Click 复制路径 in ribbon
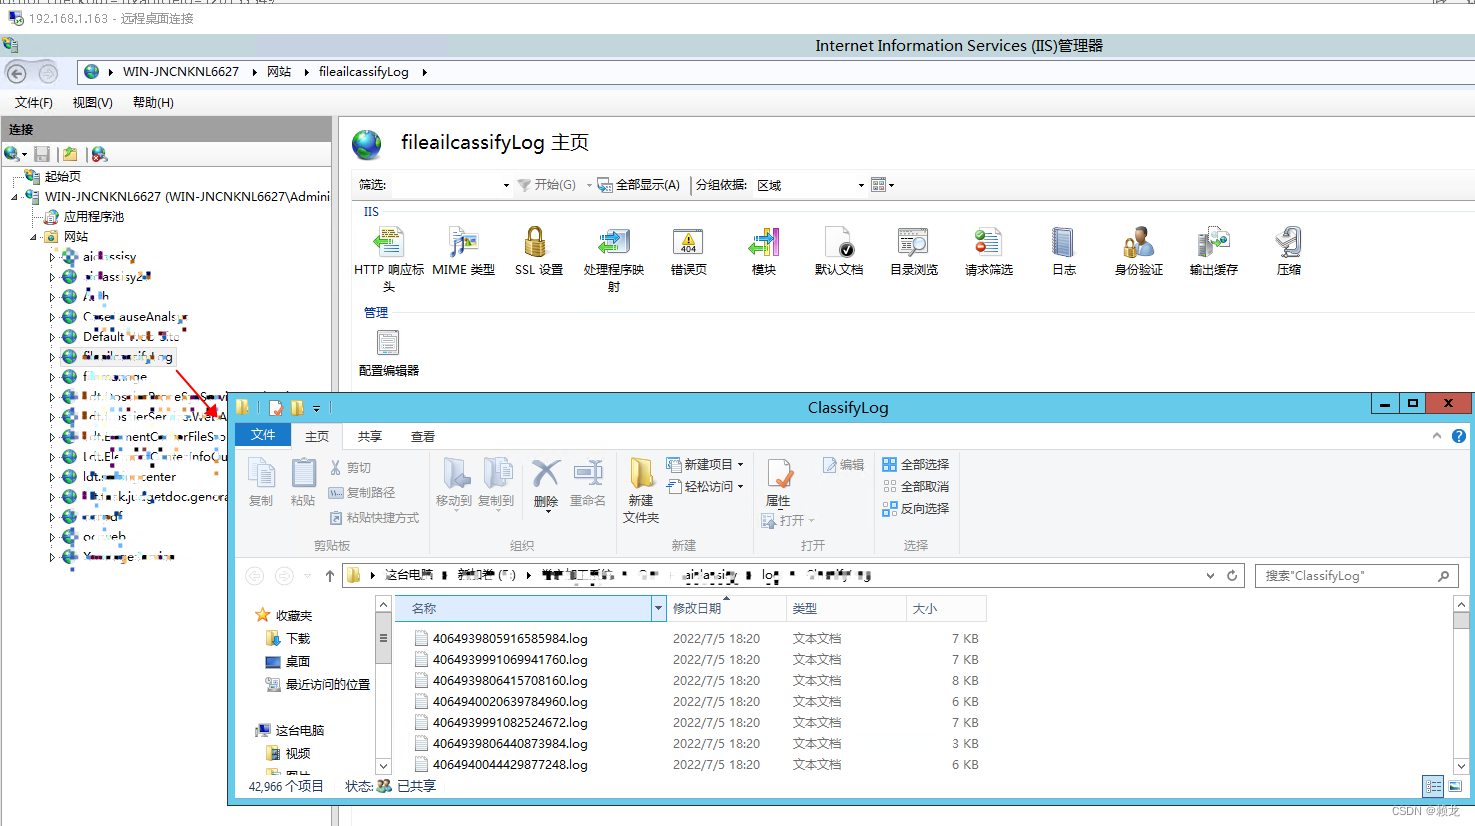 pos(362,493)
